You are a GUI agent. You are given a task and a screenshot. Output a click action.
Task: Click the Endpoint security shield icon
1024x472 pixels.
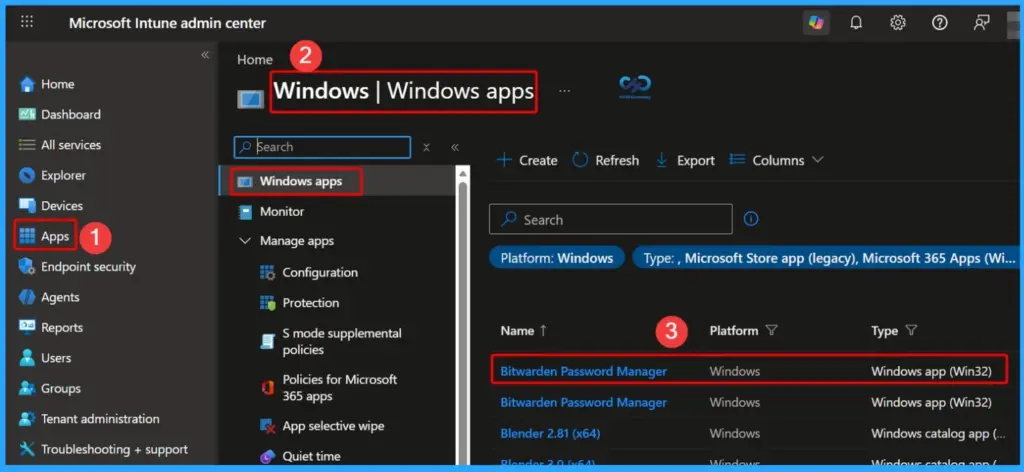[x=27, y=266]
